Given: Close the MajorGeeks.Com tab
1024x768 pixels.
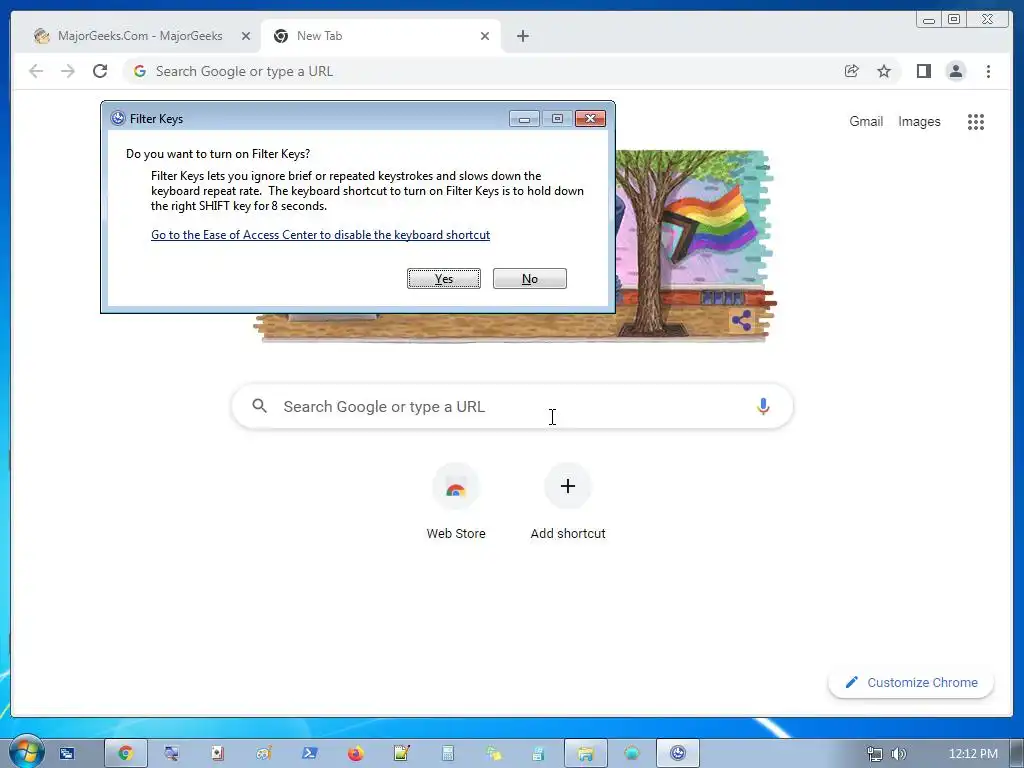Looking at the screenshot, I should click(246, 37).
